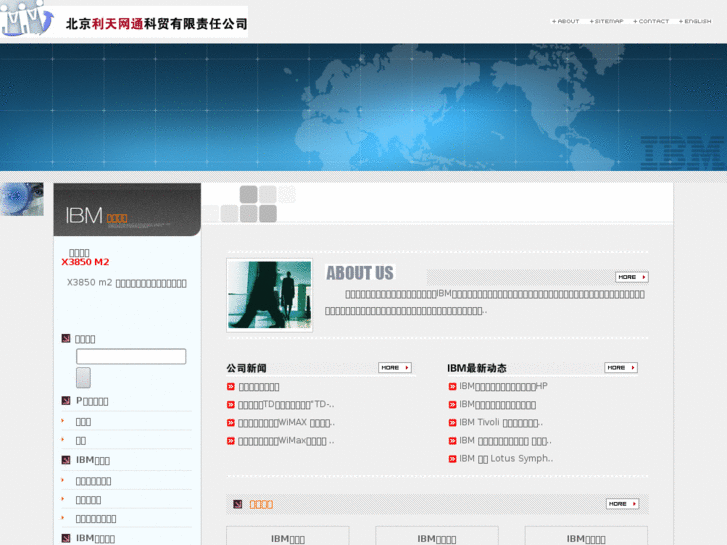Click the square icon beside third sidebar IBM heading
727x545 pixels.
(66, 460)
